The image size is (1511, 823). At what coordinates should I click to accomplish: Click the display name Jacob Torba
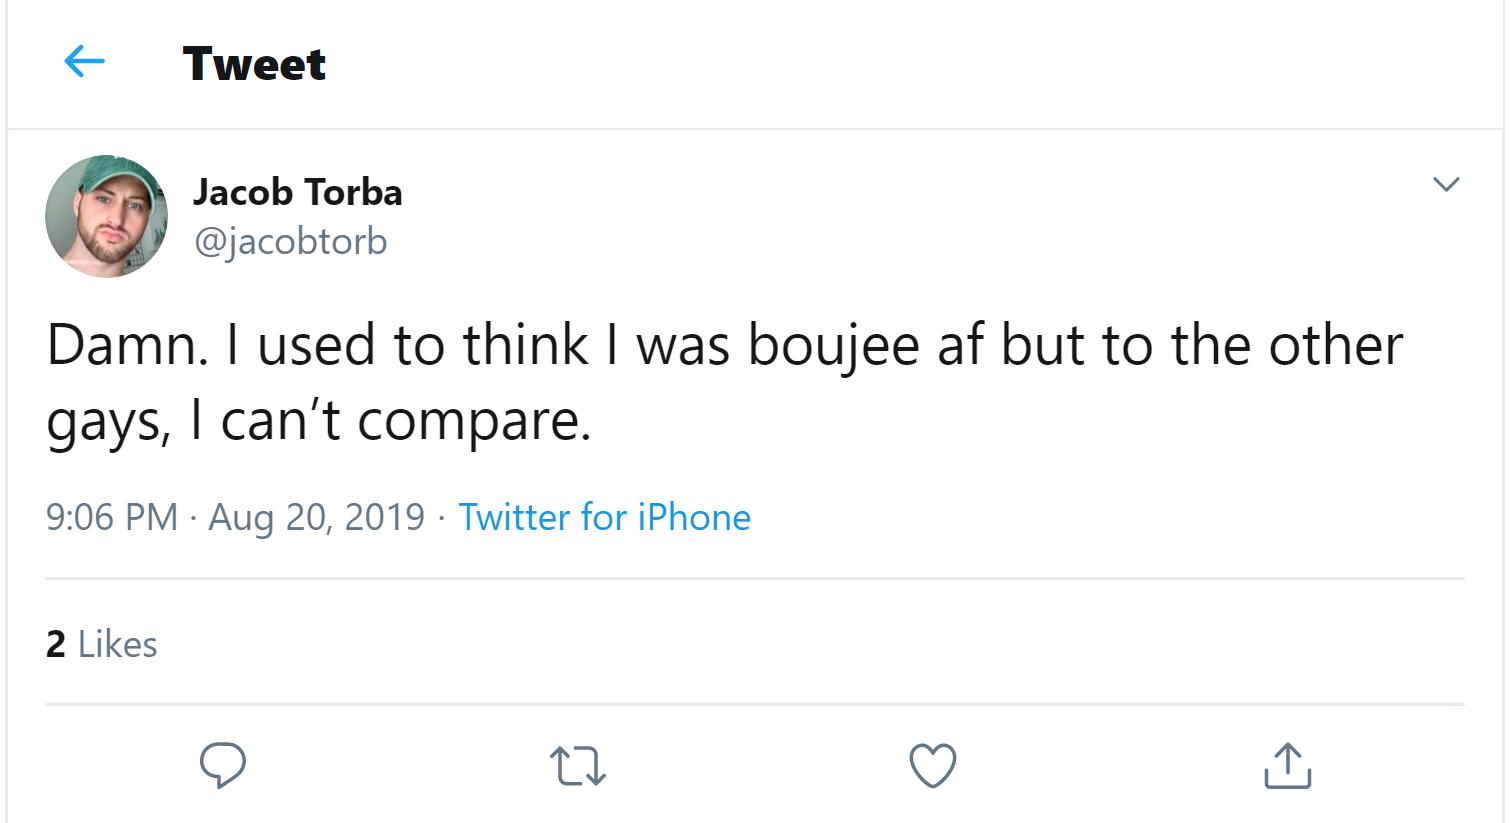tap(297, 192)
